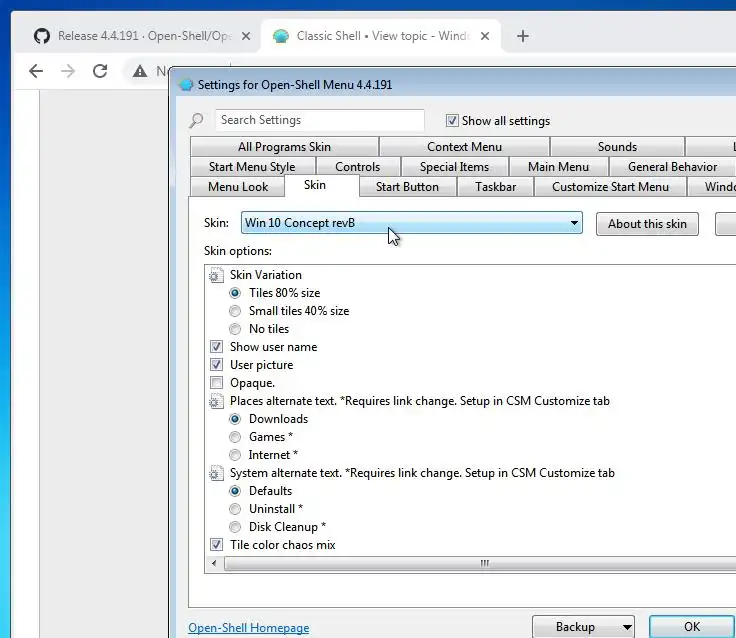Screen dimensions: 736x638
Task: Click into the Search Settings field
Action: (320, 120)
